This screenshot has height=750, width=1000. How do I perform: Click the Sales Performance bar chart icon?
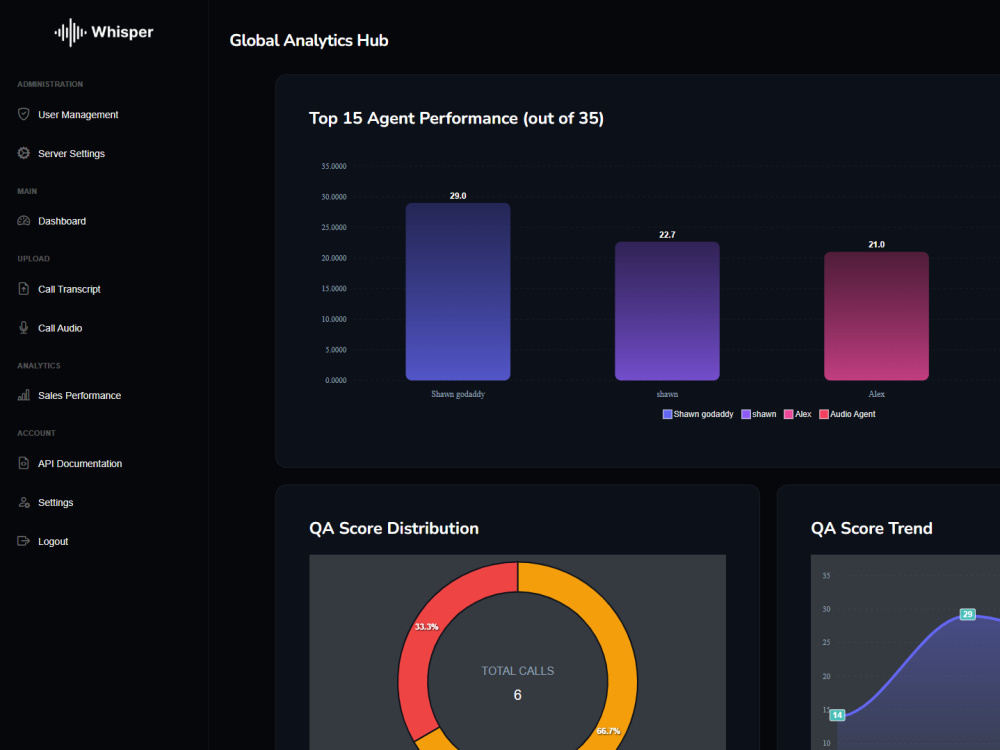pos(24,395)
